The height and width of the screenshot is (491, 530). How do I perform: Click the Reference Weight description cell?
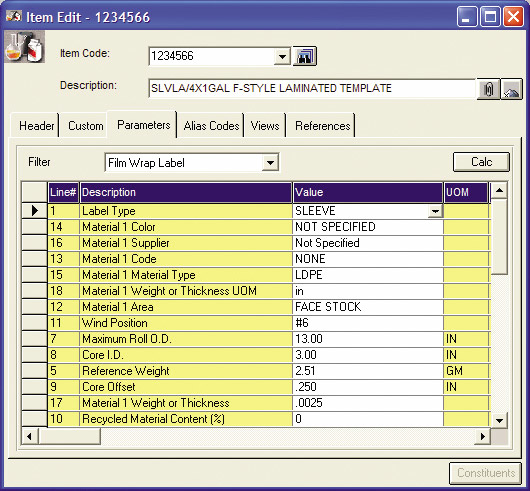coord(186,371)
